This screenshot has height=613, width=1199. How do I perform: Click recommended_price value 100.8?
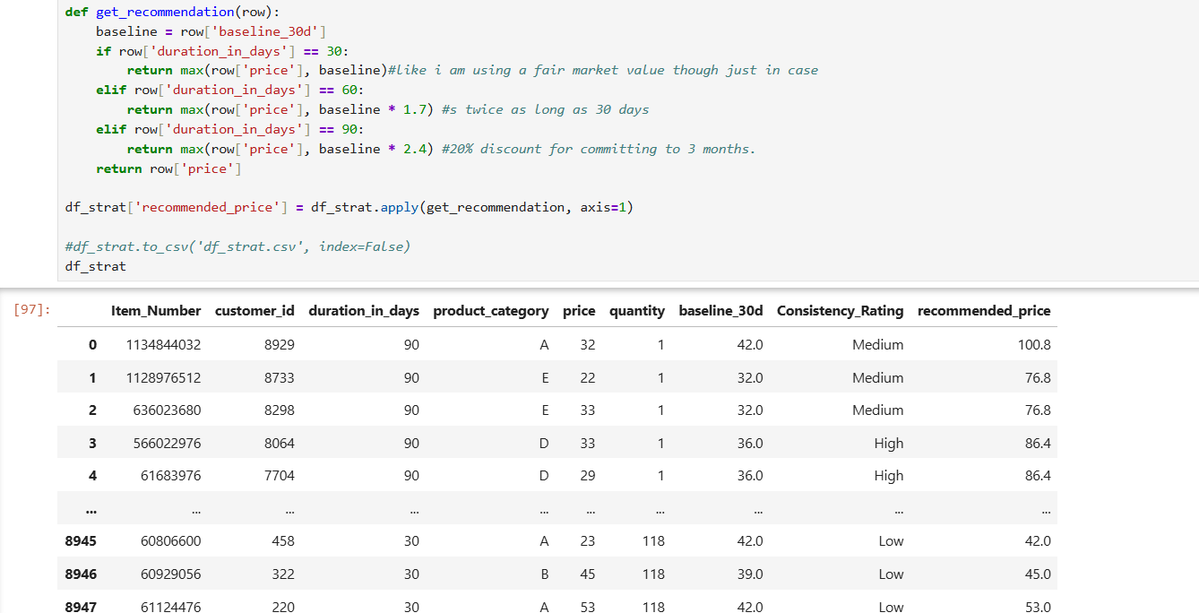[x=1035, y=345]
